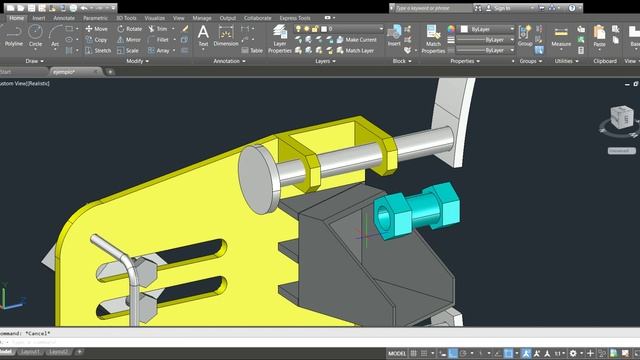Open Layer Properties manager
The image size is (640, 360).
[x=280, y=39]
